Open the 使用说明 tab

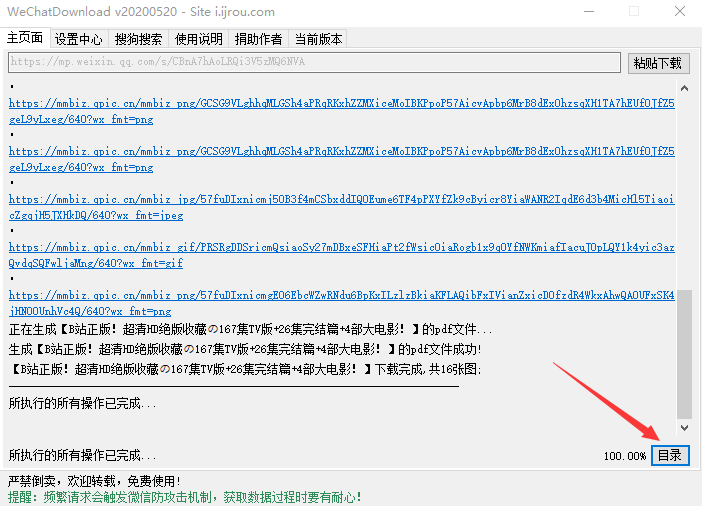coord(198,39)
